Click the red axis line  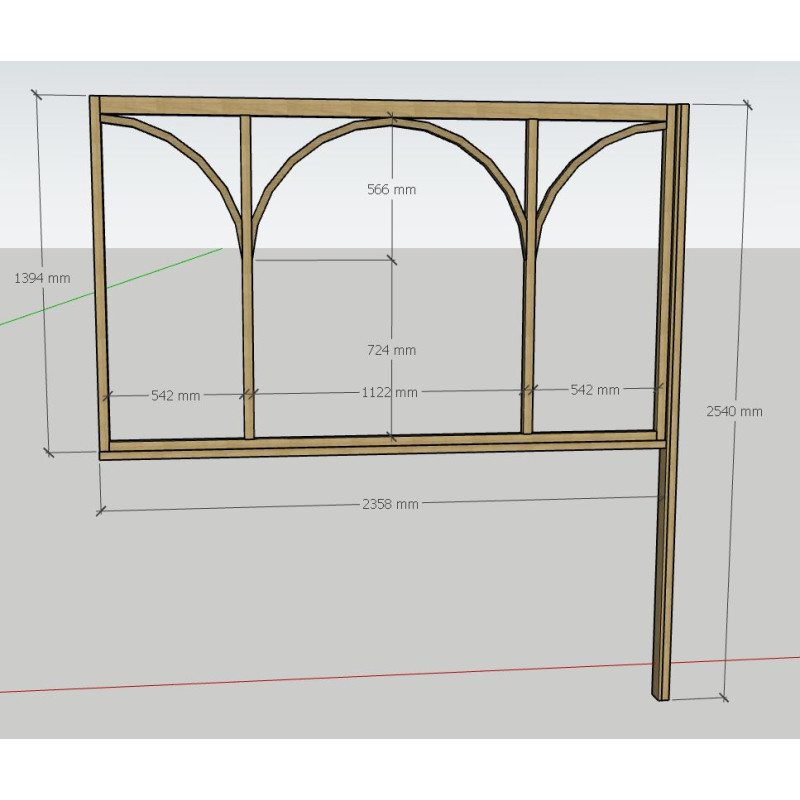[x=300, y=677]
